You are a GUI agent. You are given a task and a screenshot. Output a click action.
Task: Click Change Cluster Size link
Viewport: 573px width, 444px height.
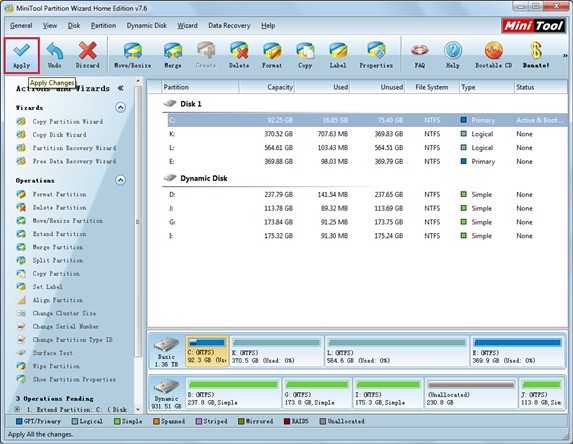pos(64,313)
